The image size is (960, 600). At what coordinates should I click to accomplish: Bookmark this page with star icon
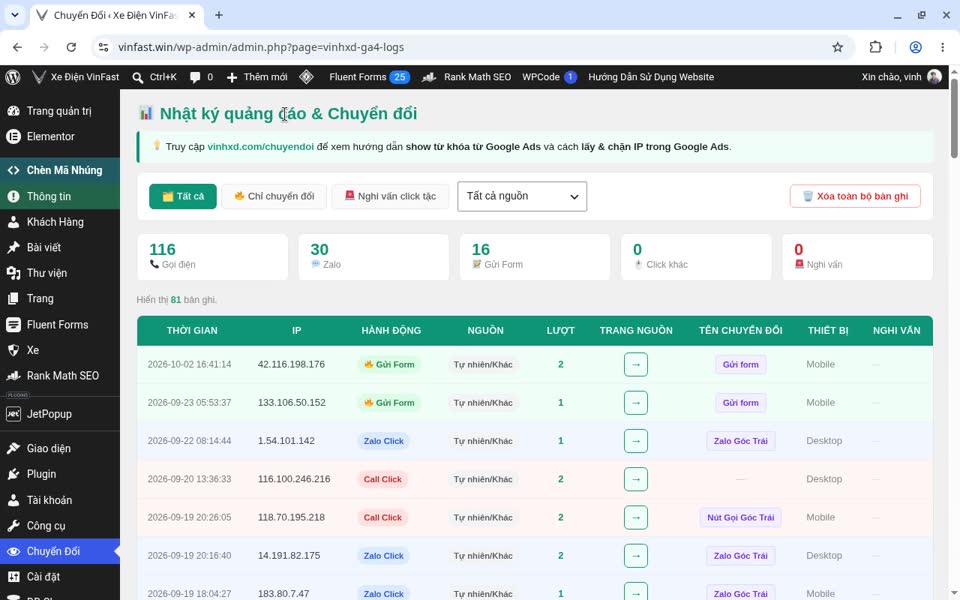tap(838, 47)
